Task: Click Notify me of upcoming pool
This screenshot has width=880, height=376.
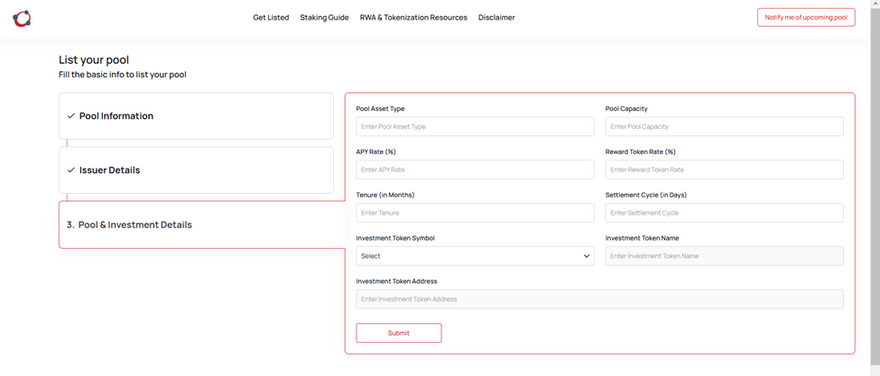Action: pos(806,17)
